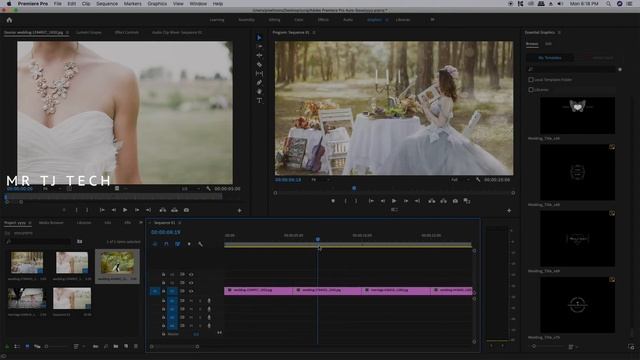Toggle V1 track lock

(163, 291)
